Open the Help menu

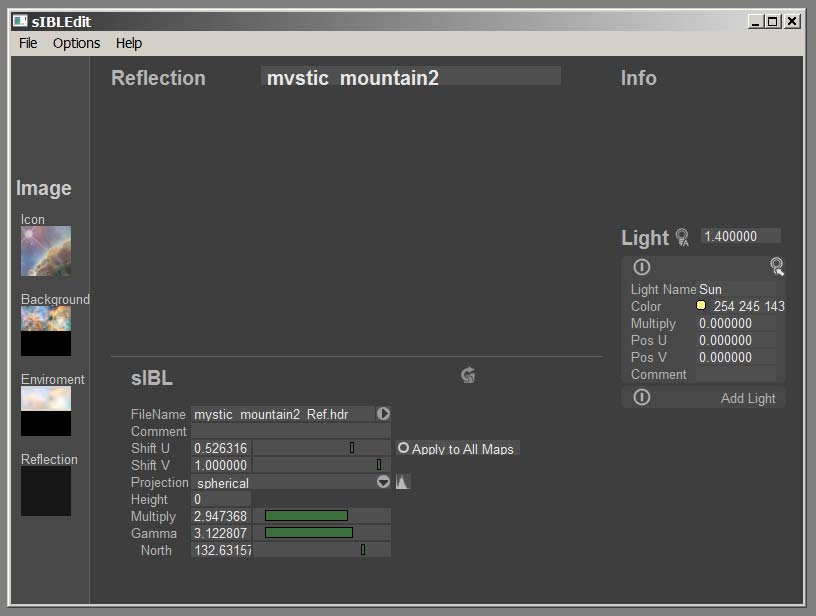click(129, 43)
